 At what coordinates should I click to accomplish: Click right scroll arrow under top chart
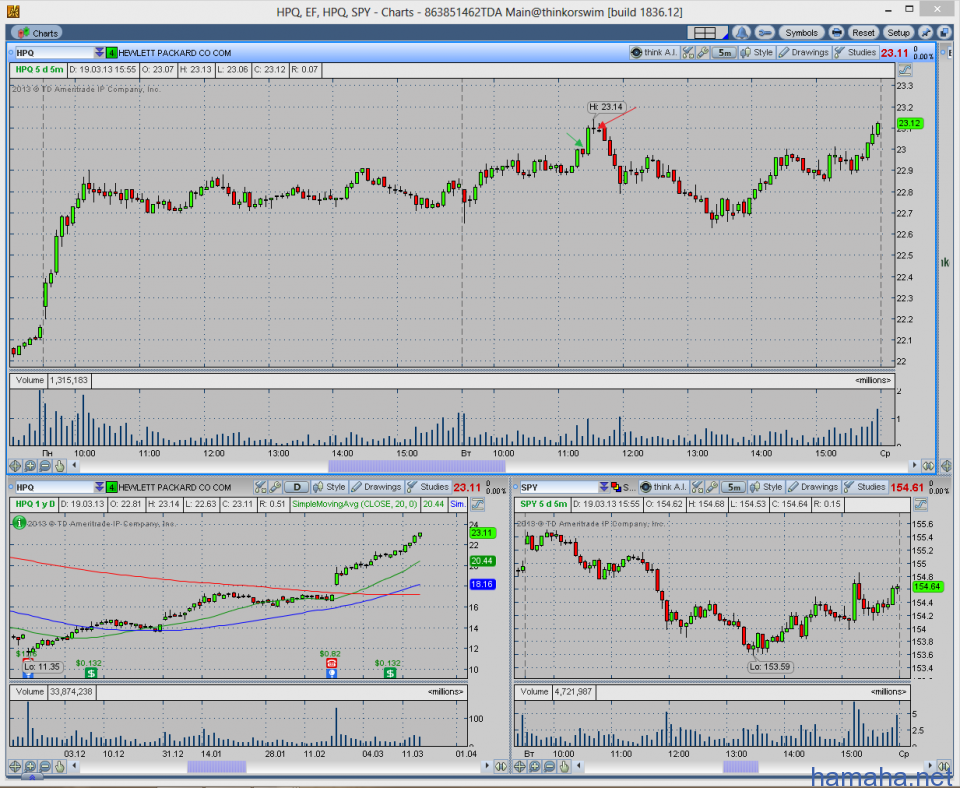[x=915, y=465]
